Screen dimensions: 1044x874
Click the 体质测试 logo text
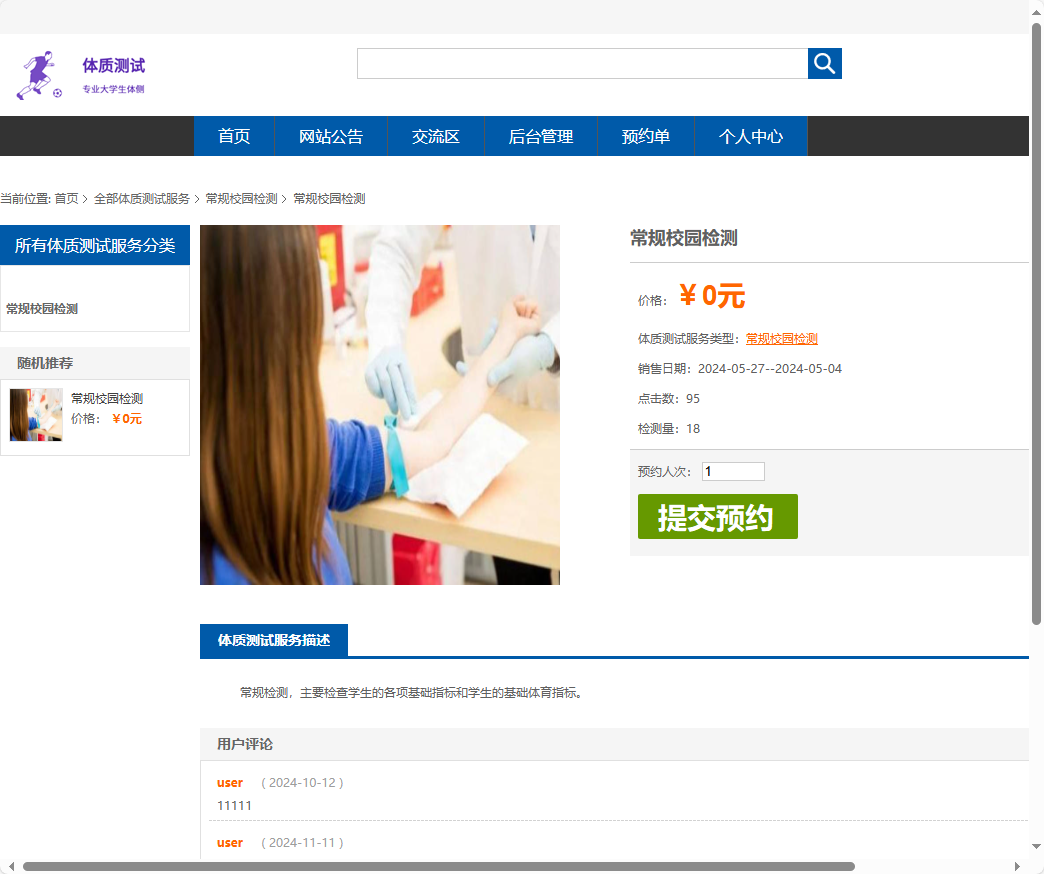(112, 66)
